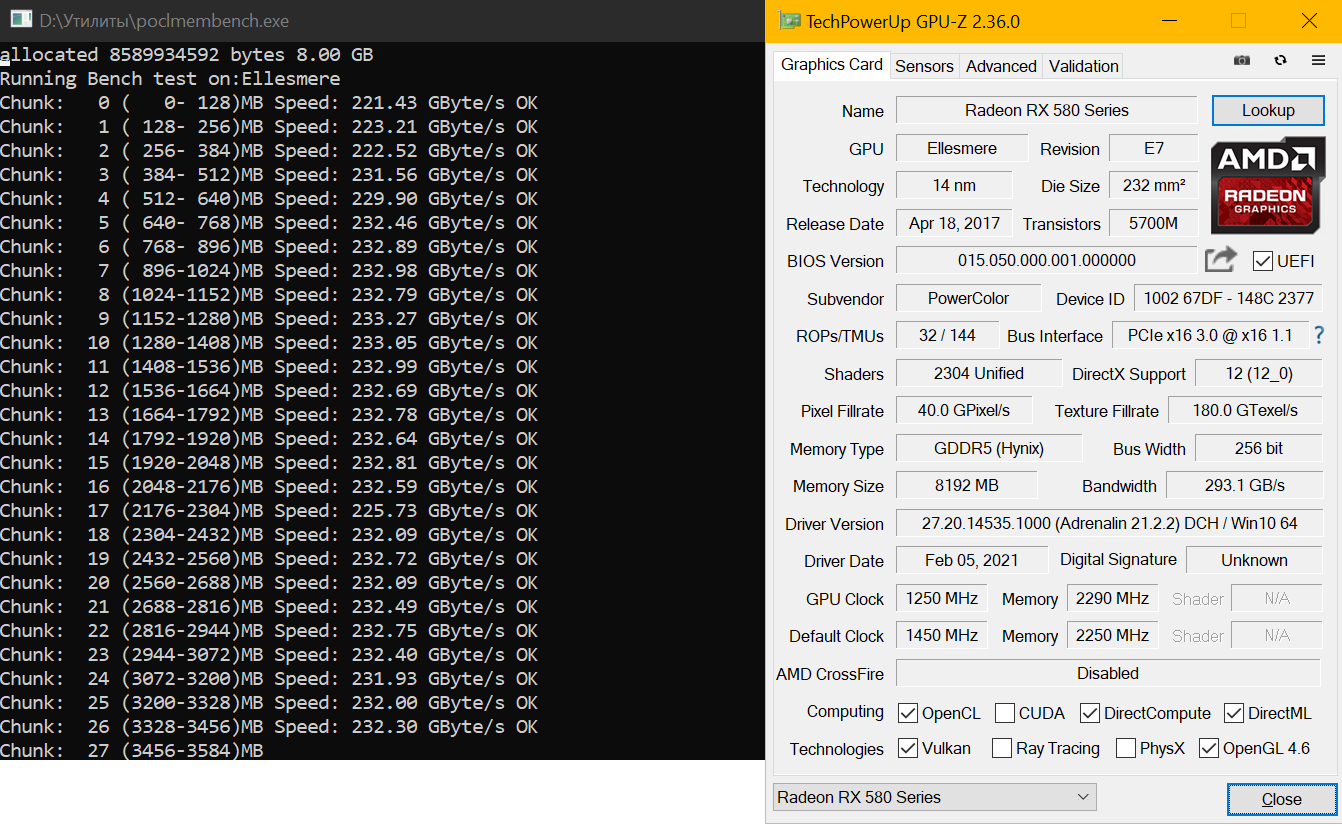Click the default Memory clock field 2250 MHz
Screen dimensions: 1342x826
tap(1113, 635)
